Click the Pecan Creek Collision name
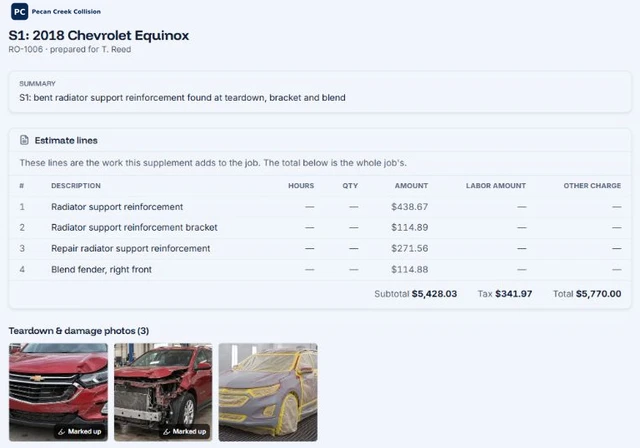640x448 pixels. [66, 12]
